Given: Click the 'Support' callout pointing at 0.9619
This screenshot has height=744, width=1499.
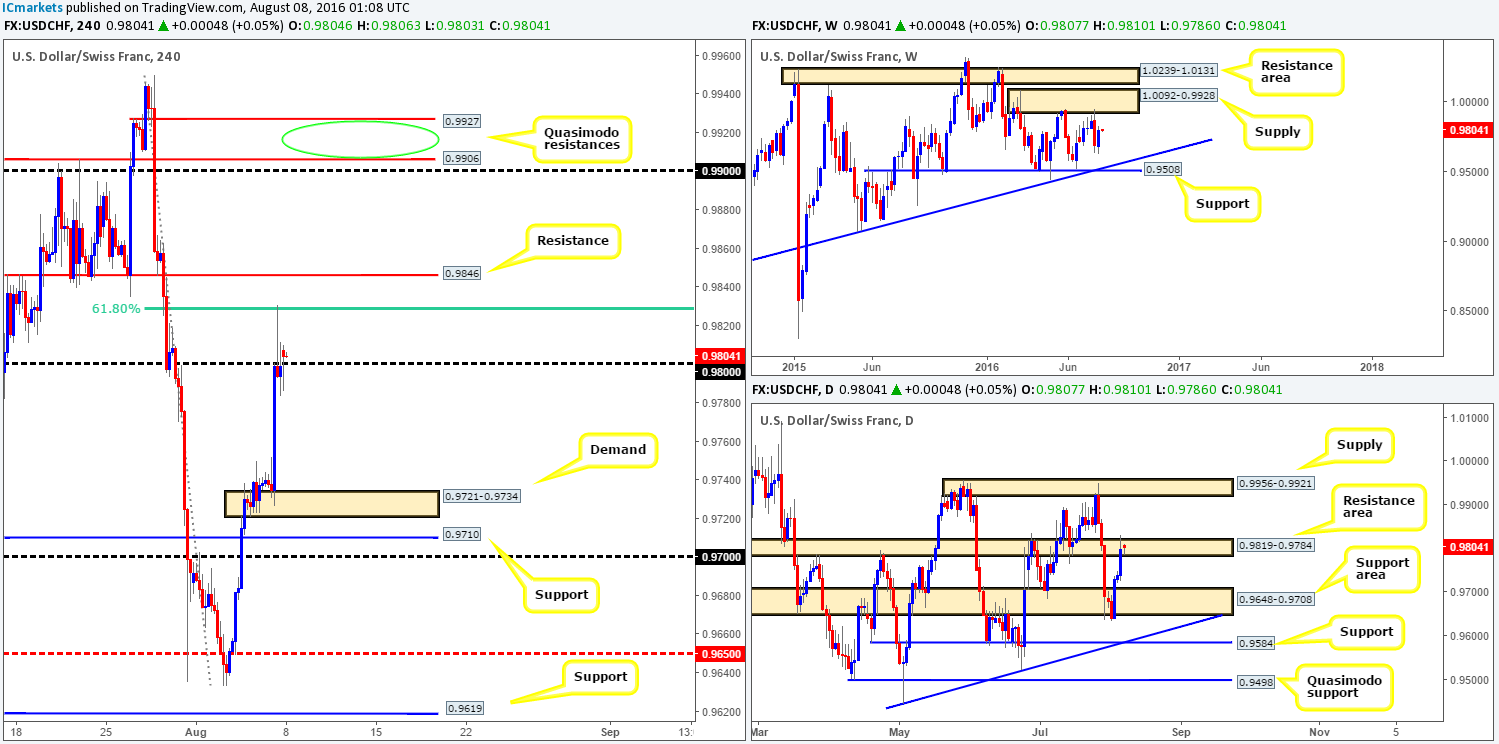Looking at the screenshot, I should (x=599, y=677).
